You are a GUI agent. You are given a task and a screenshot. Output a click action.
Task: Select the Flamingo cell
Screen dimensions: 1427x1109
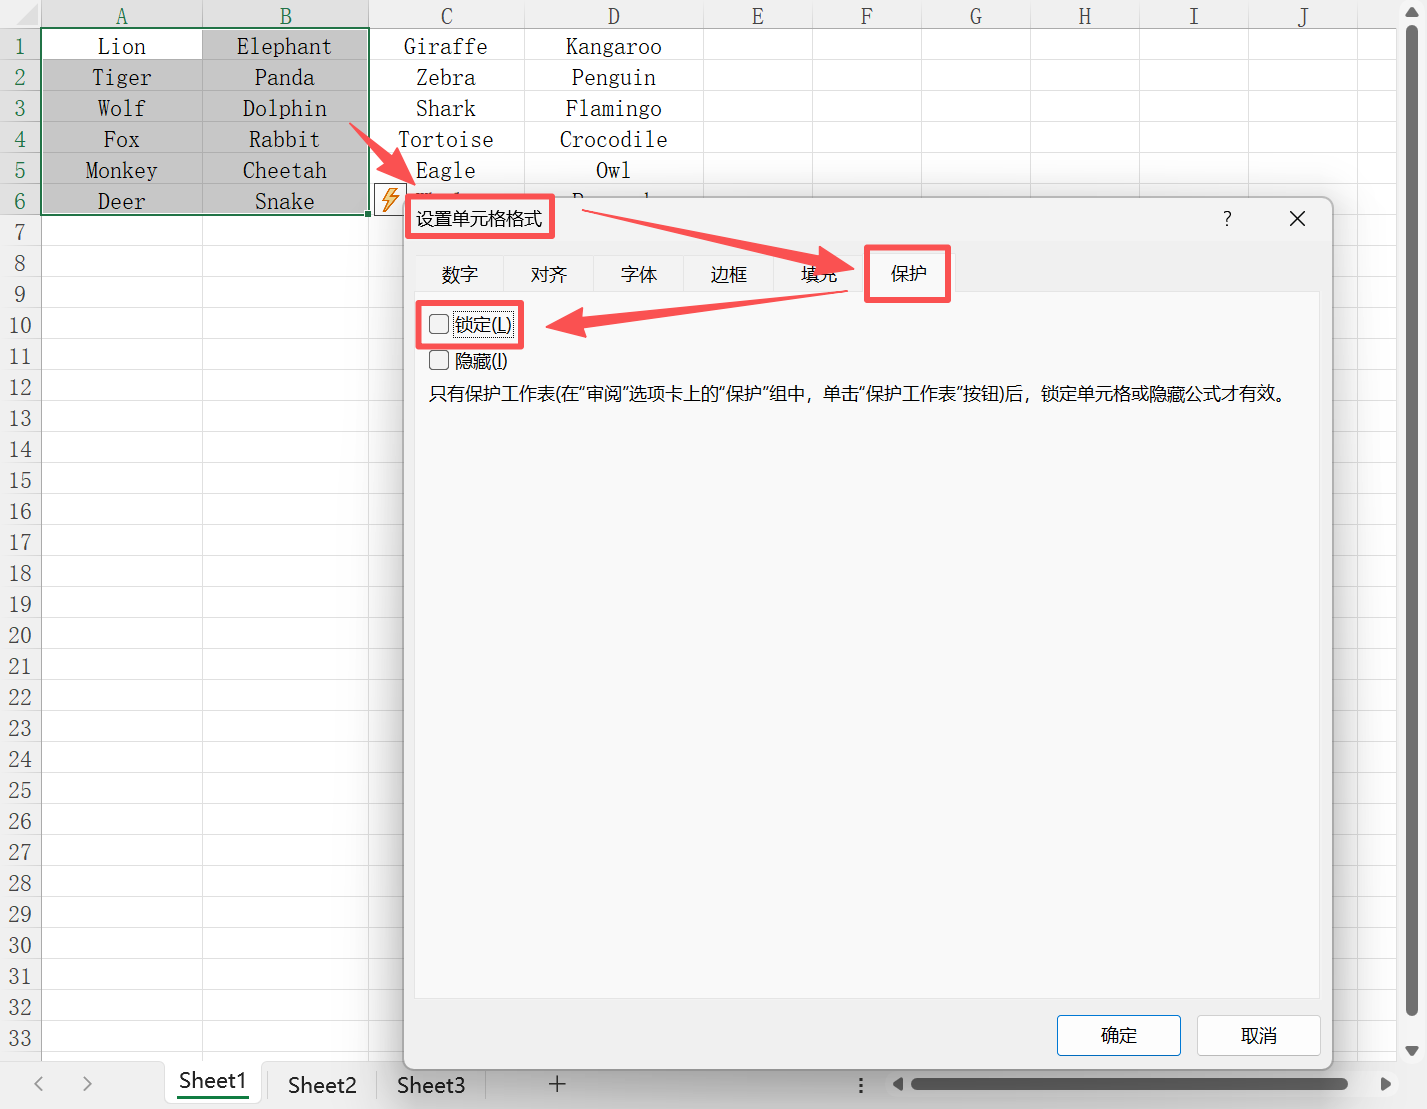(614, 108)
